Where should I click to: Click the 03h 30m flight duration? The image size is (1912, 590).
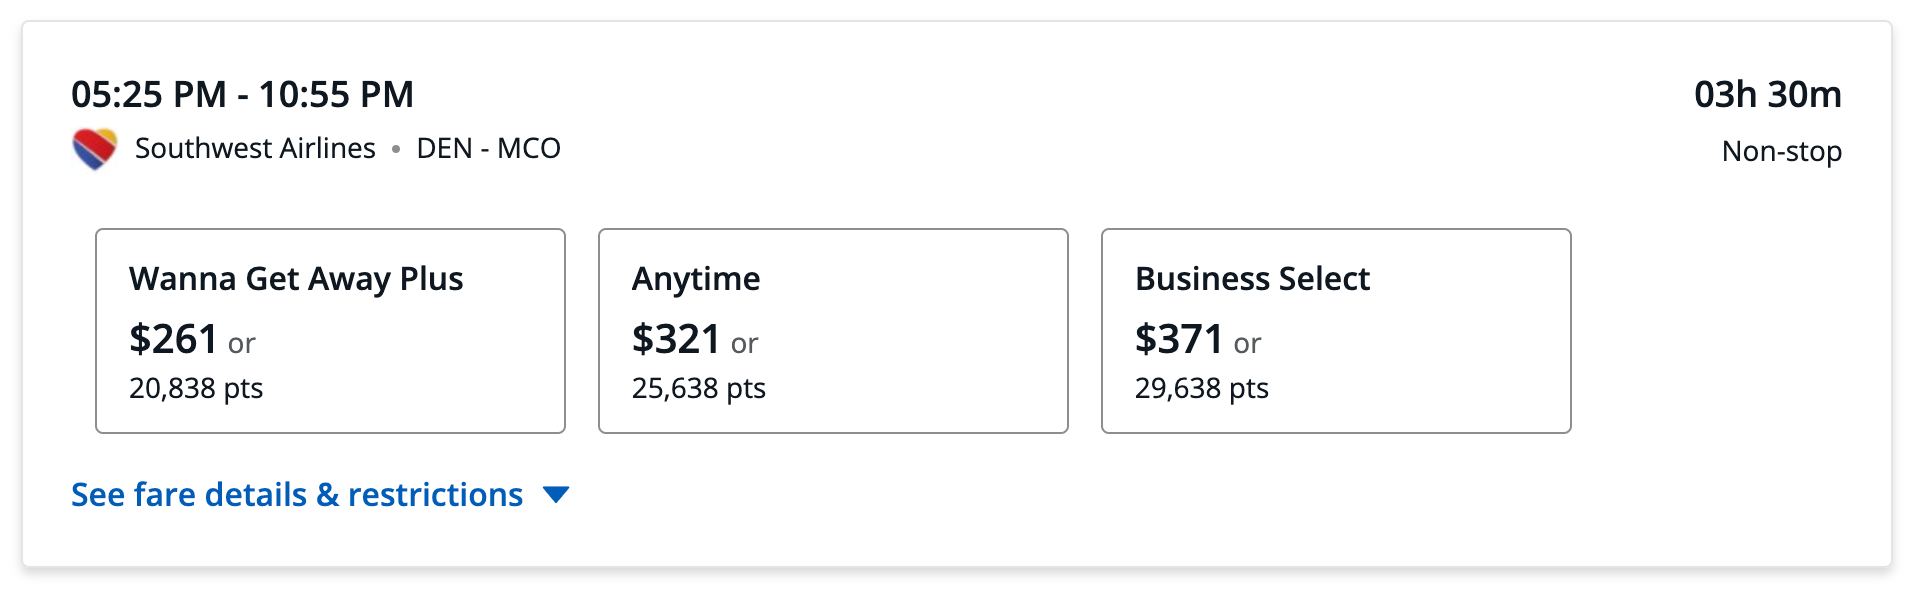click(1767, 95)
